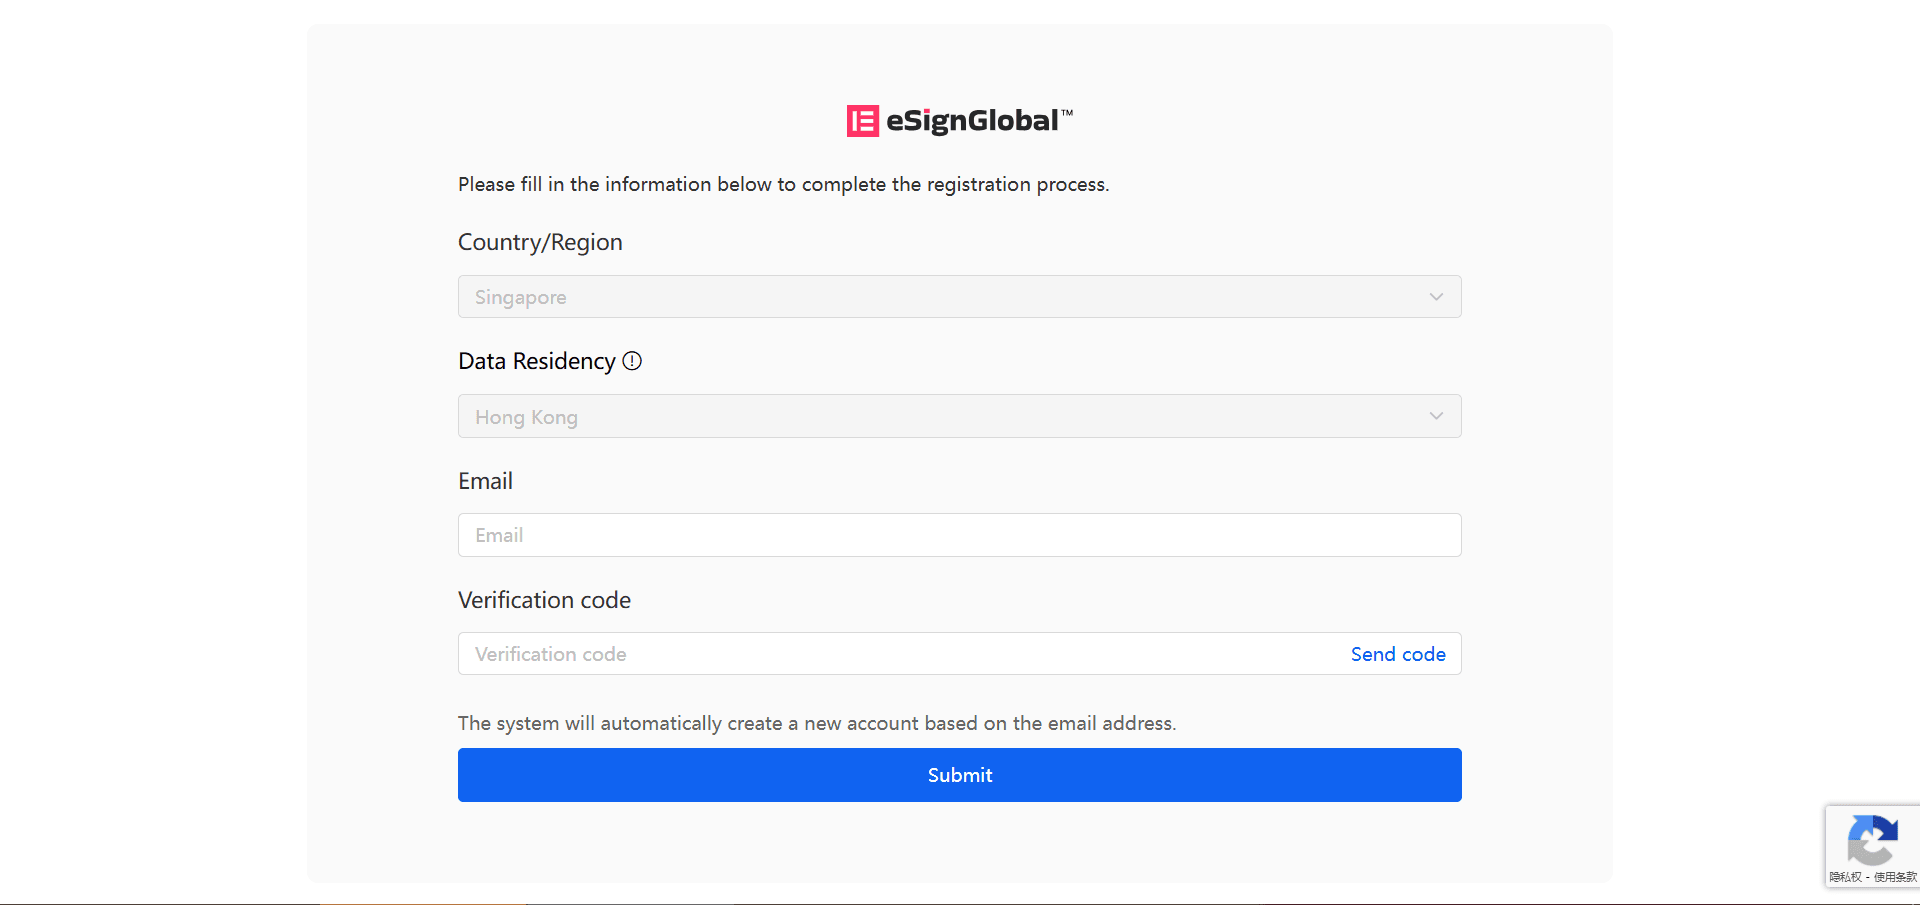The width and height of the screenshot is (1920, 905).
Task: Click the automatic account creation note
Action: (x=817, y=723)
